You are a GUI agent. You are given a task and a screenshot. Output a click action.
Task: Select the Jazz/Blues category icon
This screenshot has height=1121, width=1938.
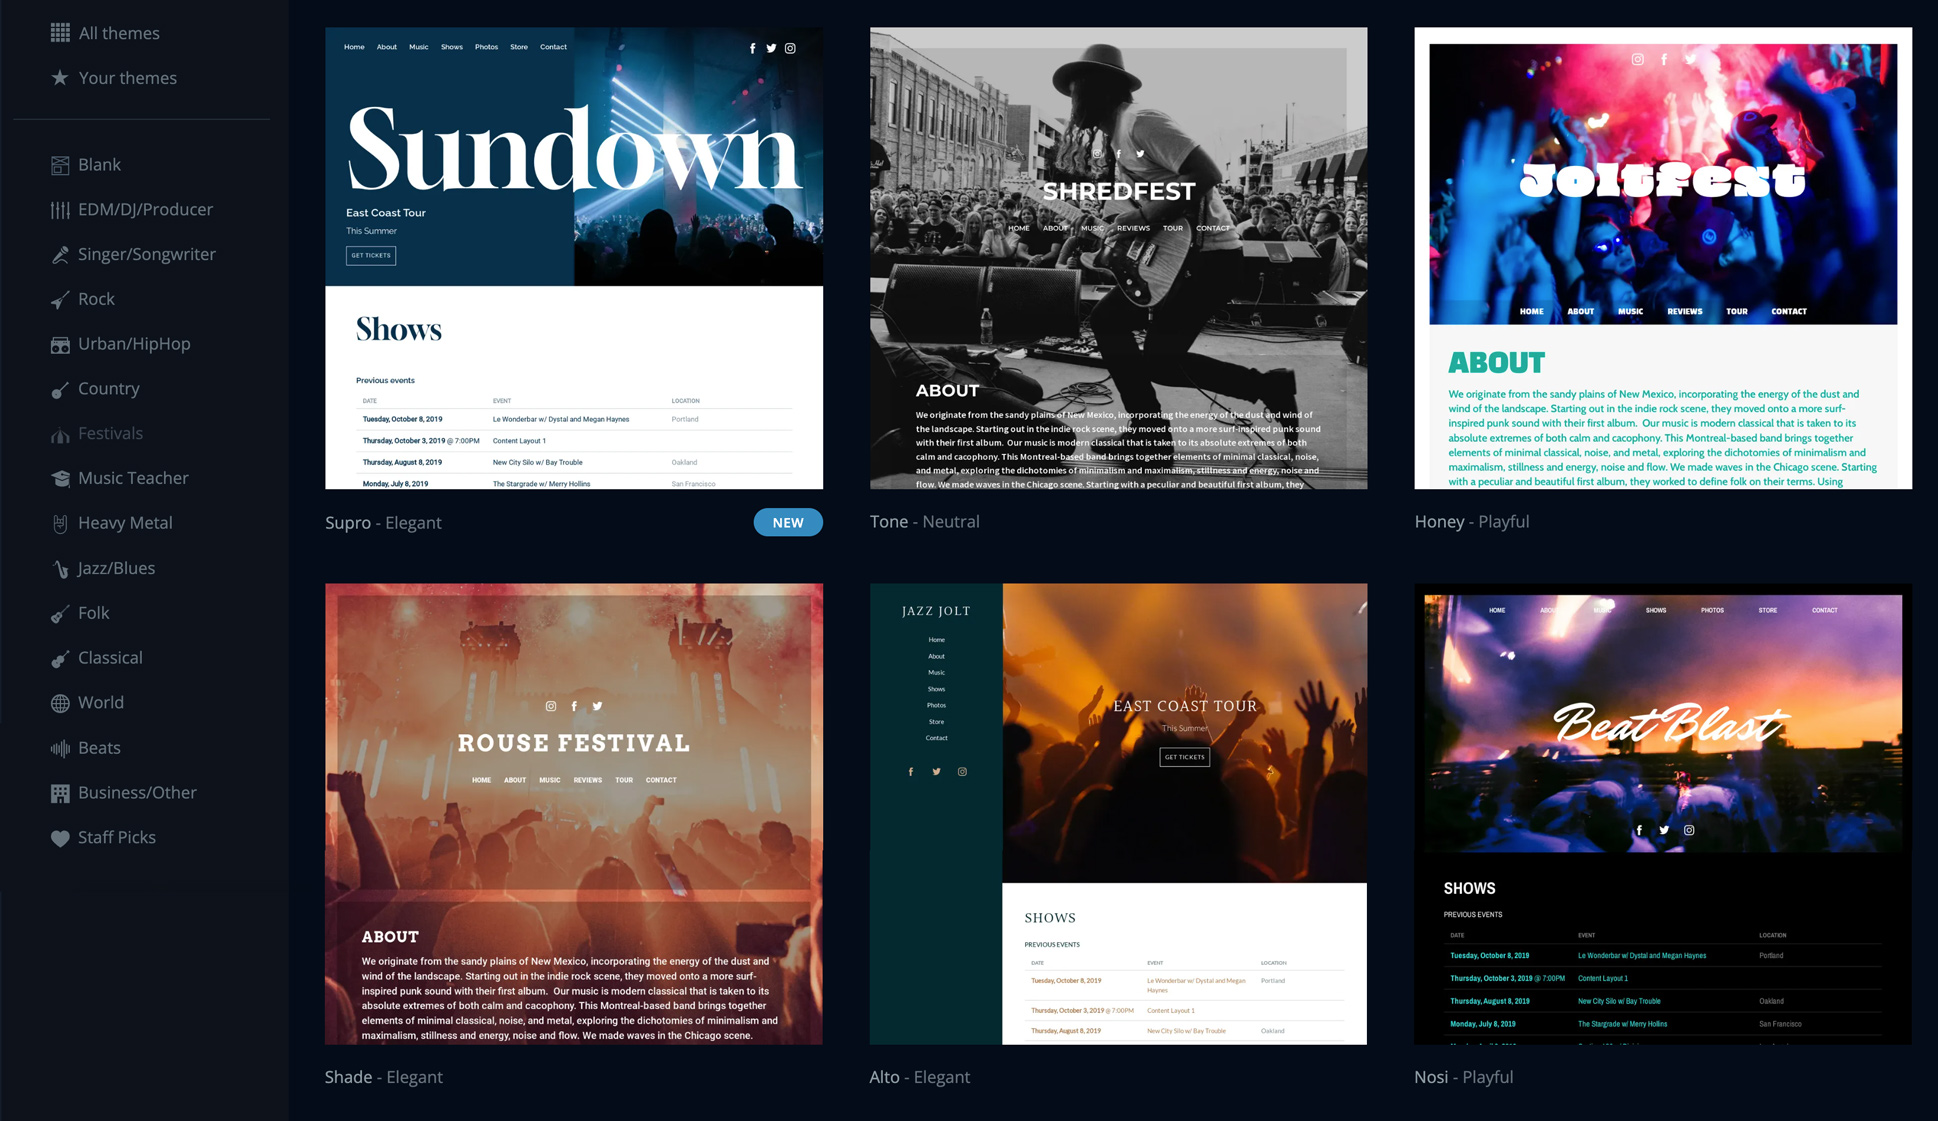click(x=60, y=567)
